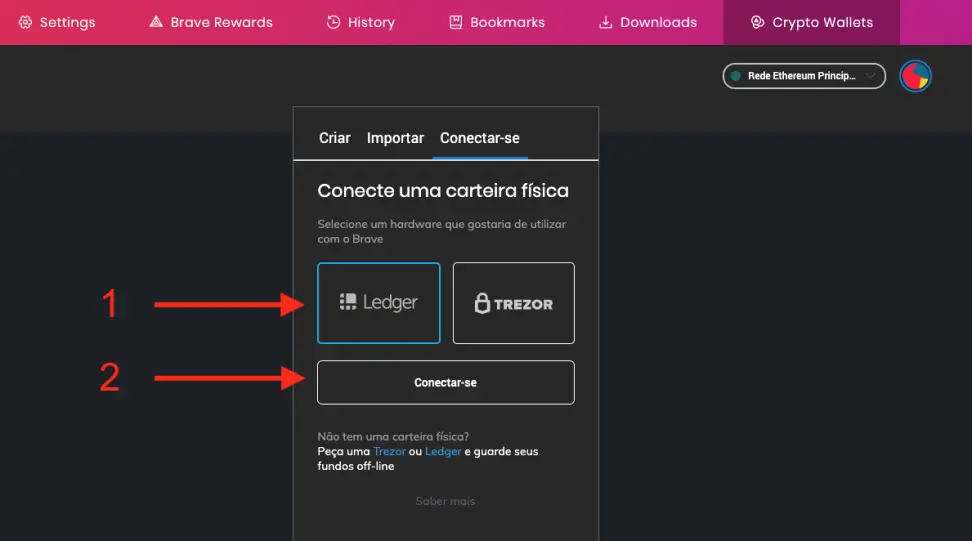Switch to the Criar tab
The image size is (972, 541).
click(x=335, y=138)
